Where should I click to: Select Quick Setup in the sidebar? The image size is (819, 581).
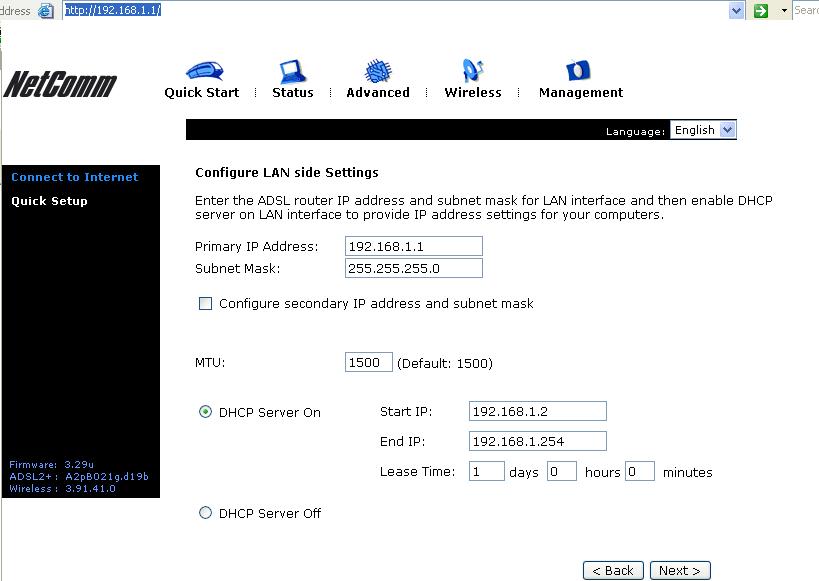50,201
